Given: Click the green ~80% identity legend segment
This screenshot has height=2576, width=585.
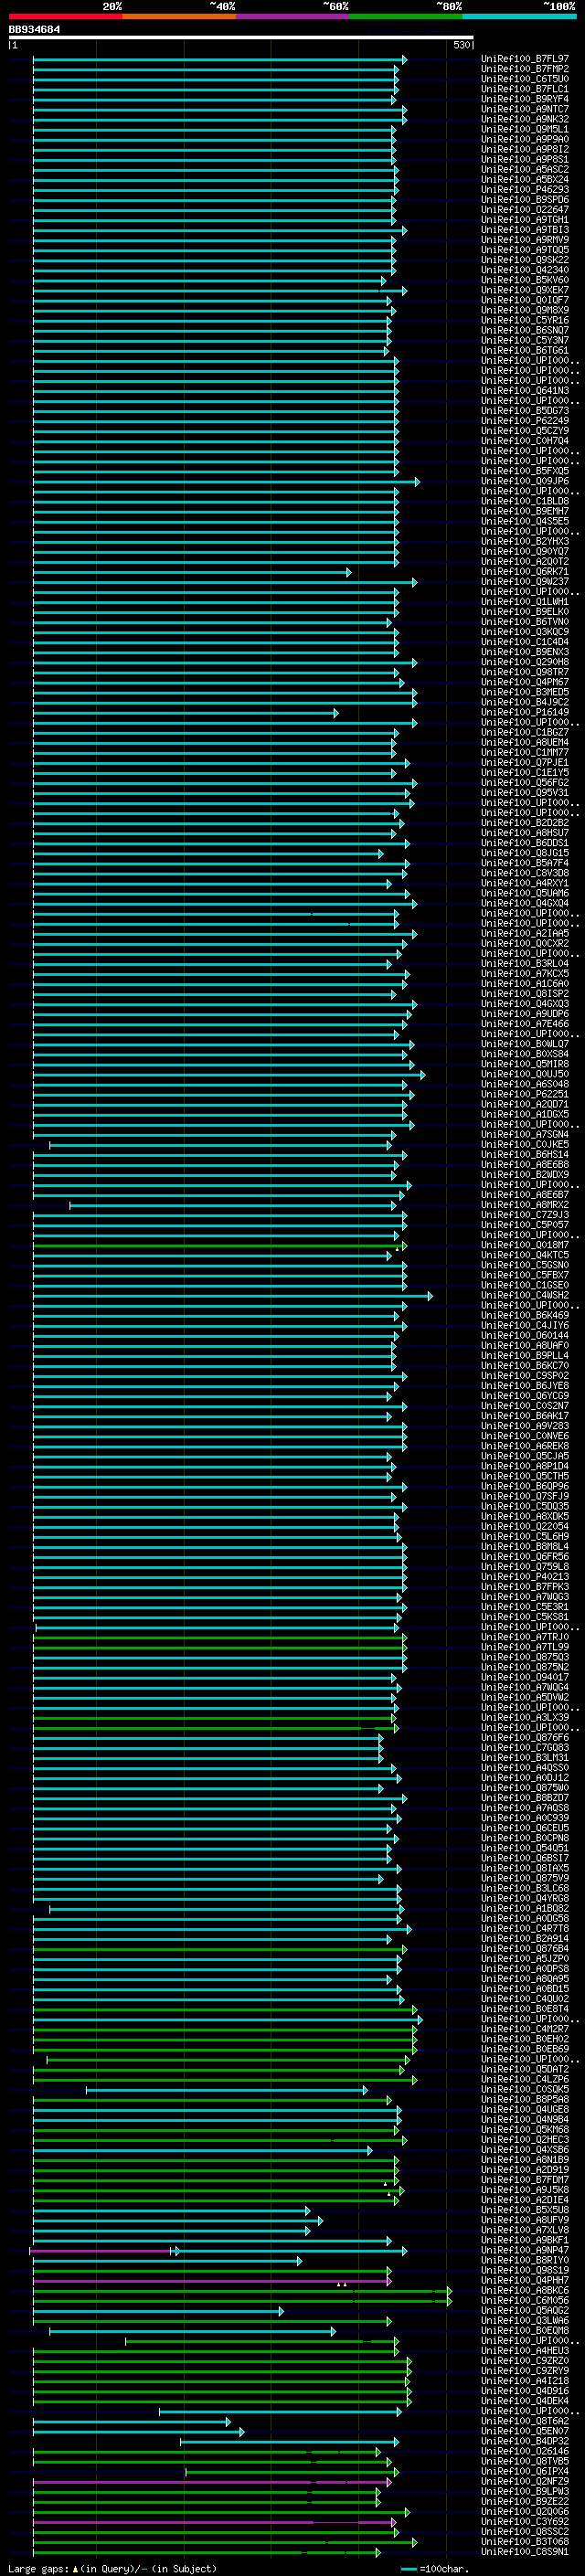Looking at the screenshot, I should (406, 16).
